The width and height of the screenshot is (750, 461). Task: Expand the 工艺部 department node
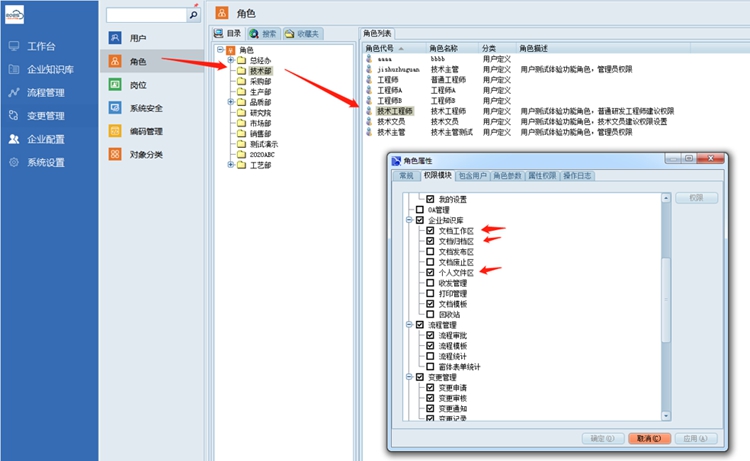pyautogui.click(x=230, y=165)
